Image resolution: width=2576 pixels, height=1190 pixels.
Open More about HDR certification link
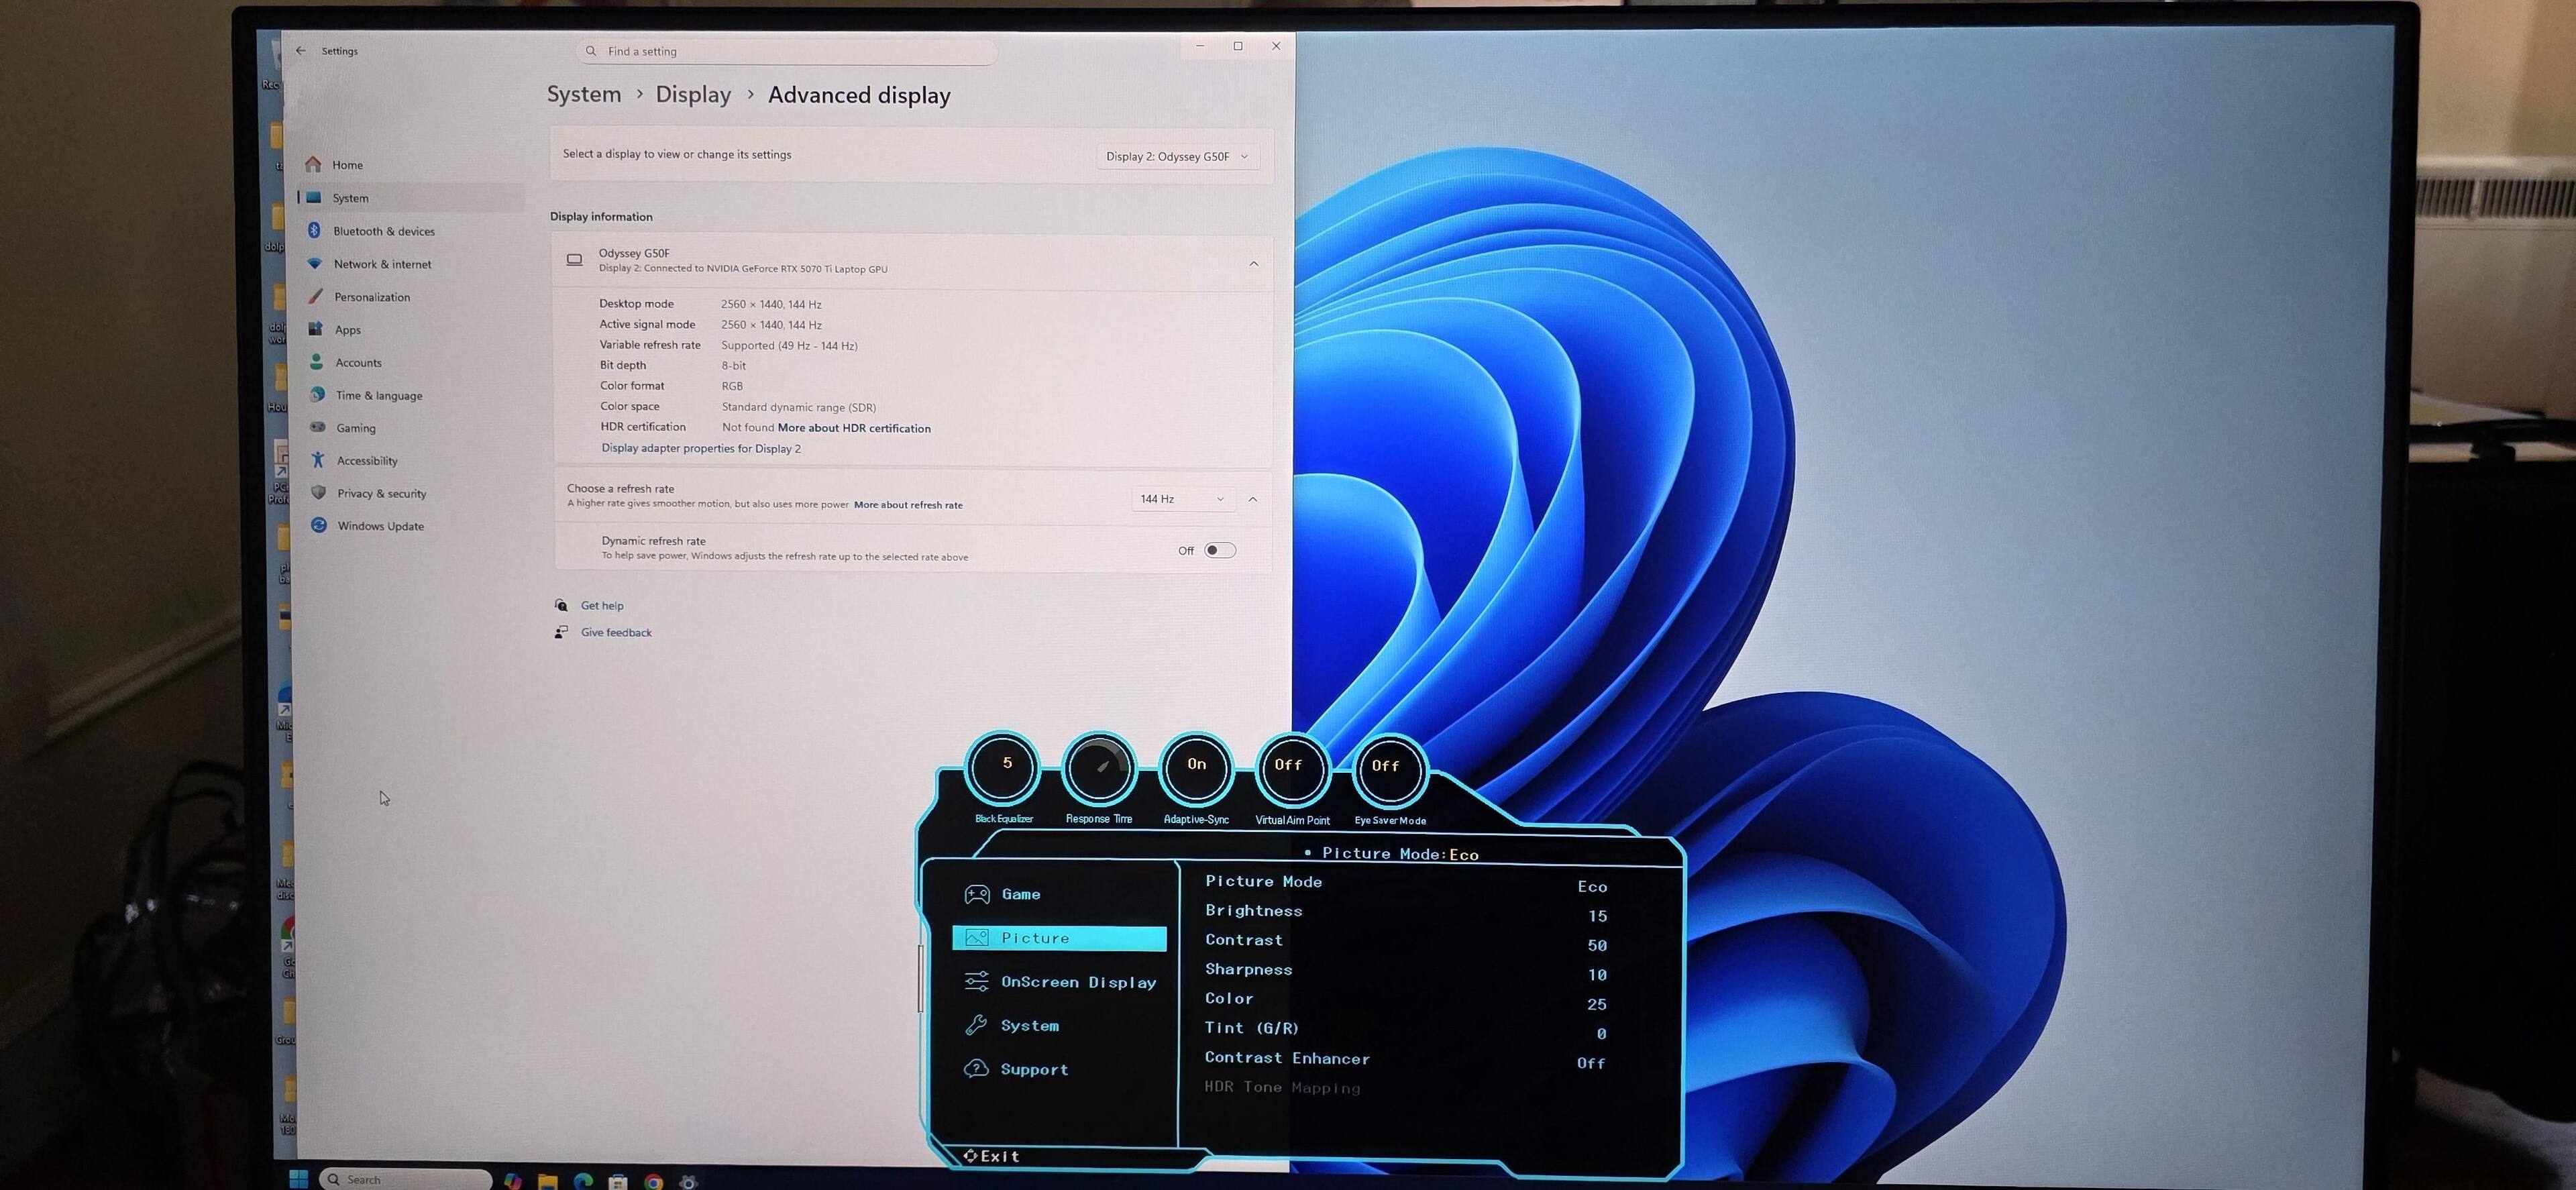pos(854,428)
